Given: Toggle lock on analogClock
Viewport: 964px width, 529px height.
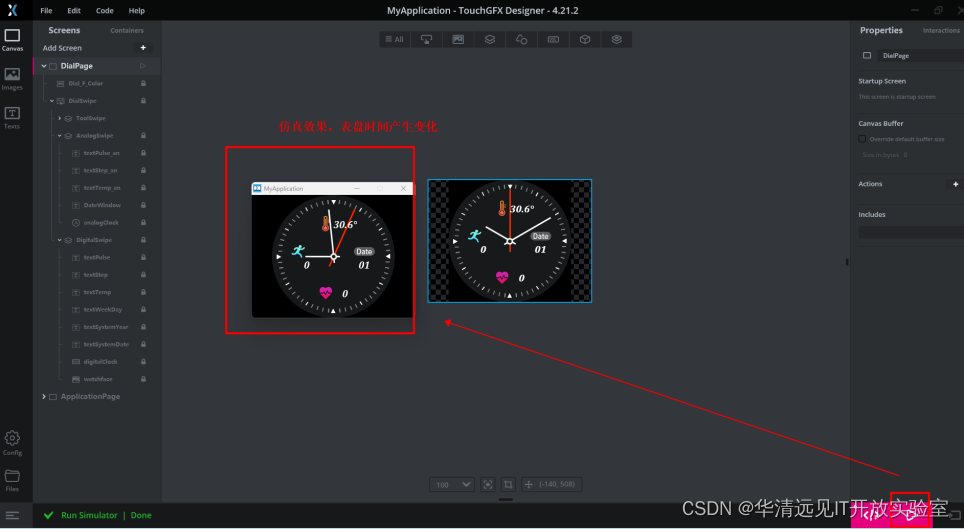Looking at the screenshot, I should (143, 223).
